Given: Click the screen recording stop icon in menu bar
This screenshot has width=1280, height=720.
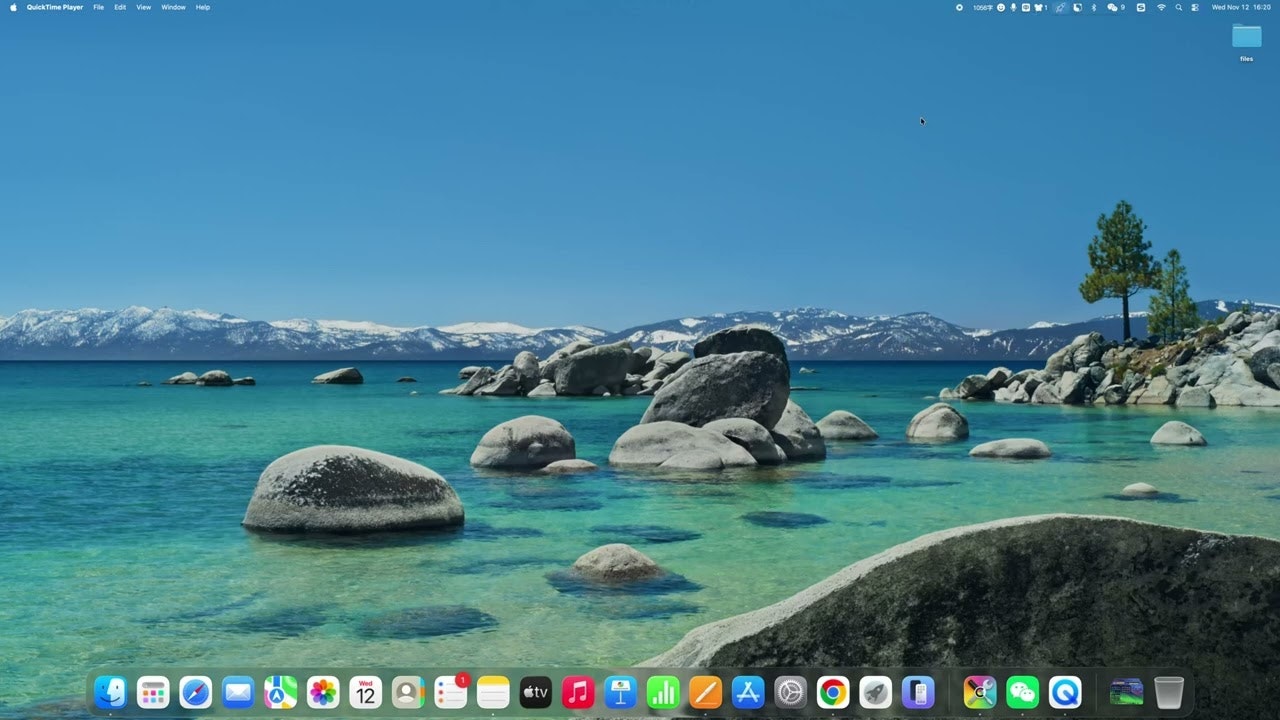Looking at the screenshot, I should (x=959, y=7).
